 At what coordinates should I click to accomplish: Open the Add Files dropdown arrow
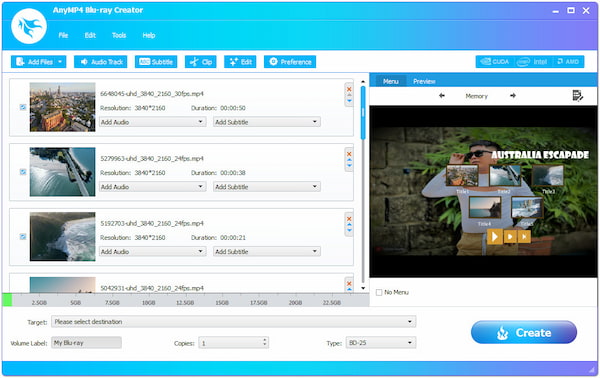pyautogui.click(x=61, y=62)
